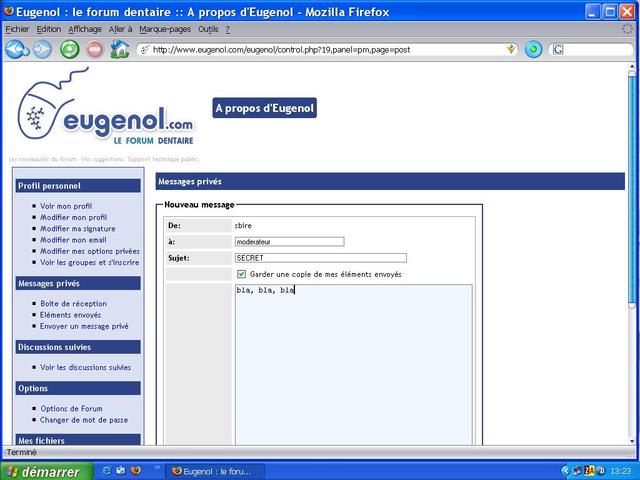Screen dimensions: 640x480
Task: Launch Firefox from the quick launch bar
Action: (x=135, y=470)
